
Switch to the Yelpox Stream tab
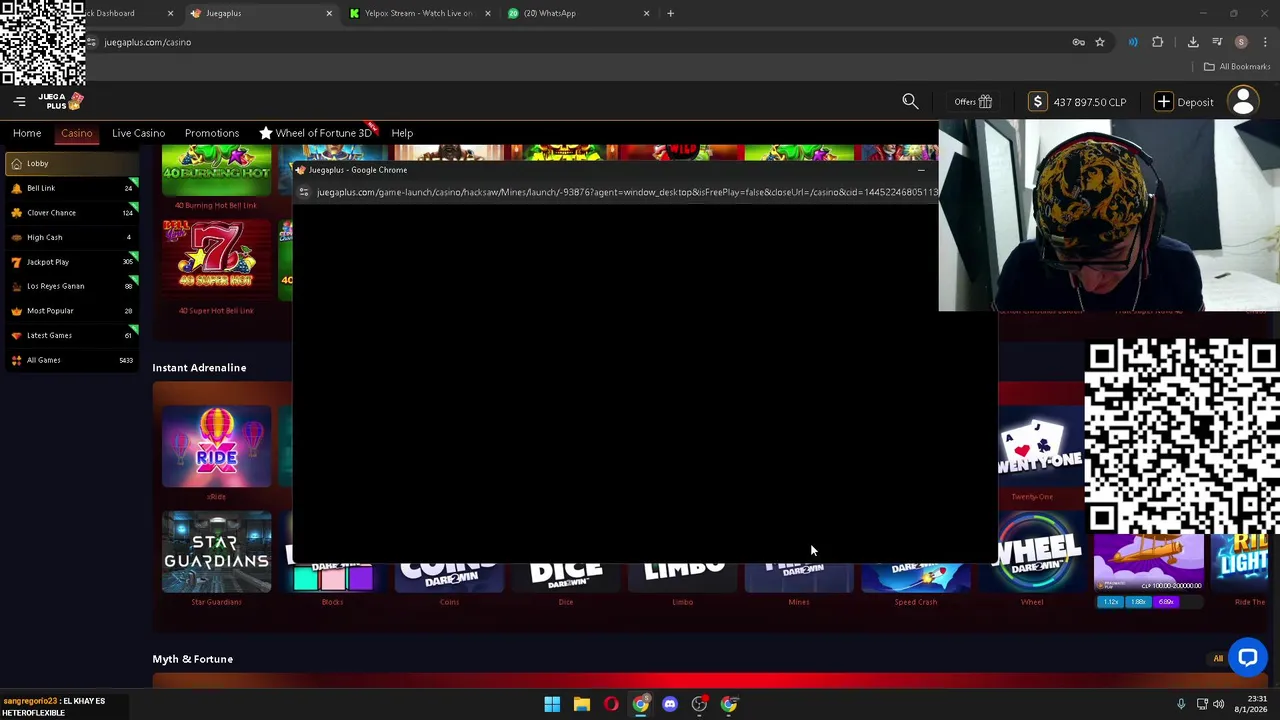(x=418, y=13)
